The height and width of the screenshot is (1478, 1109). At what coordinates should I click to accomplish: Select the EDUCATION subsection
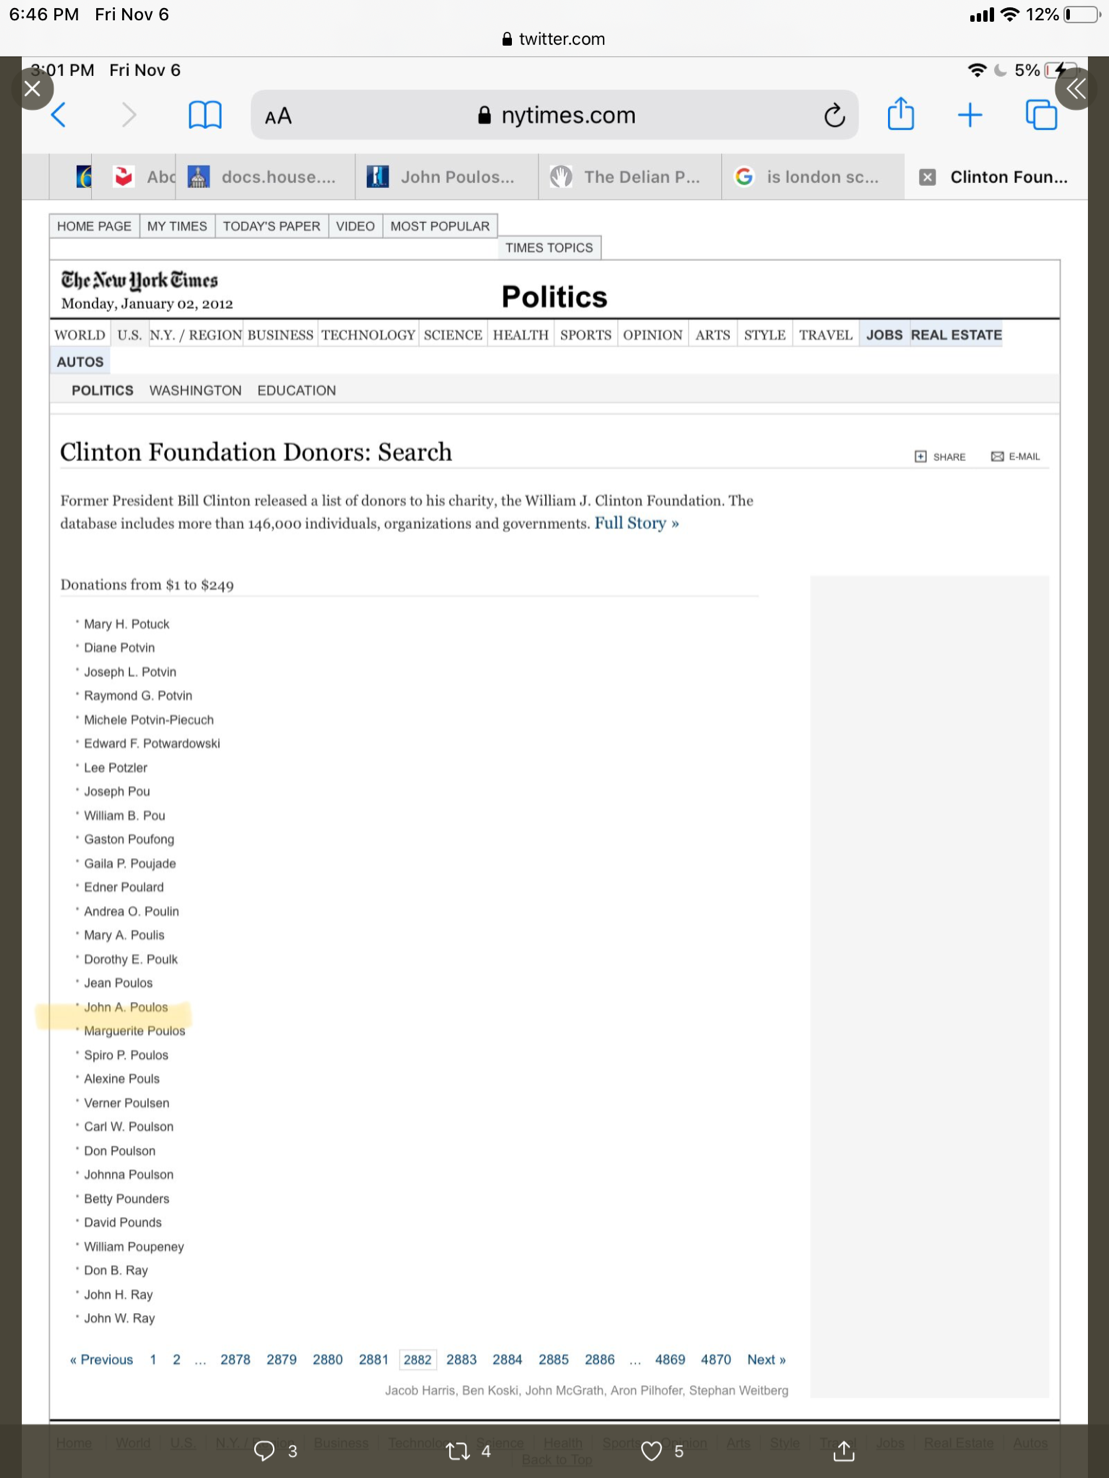click(x=296, y=391)
